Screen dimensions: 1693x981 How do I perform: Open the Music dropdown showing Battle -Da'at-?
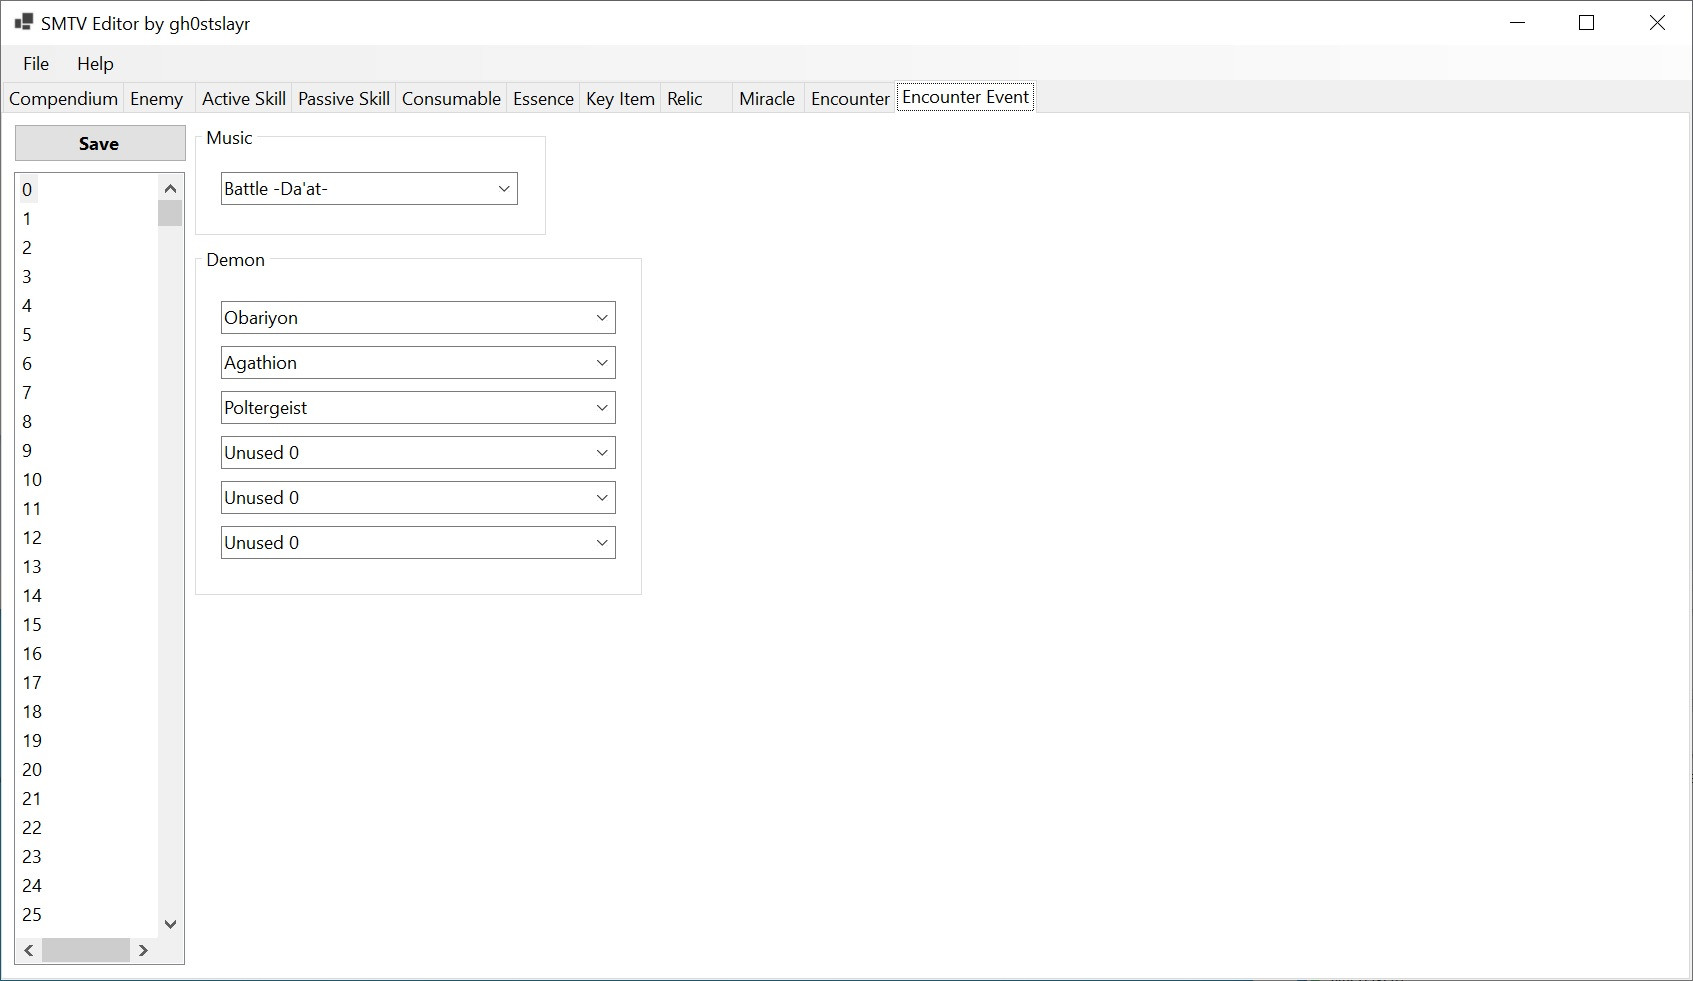(368, 189)
